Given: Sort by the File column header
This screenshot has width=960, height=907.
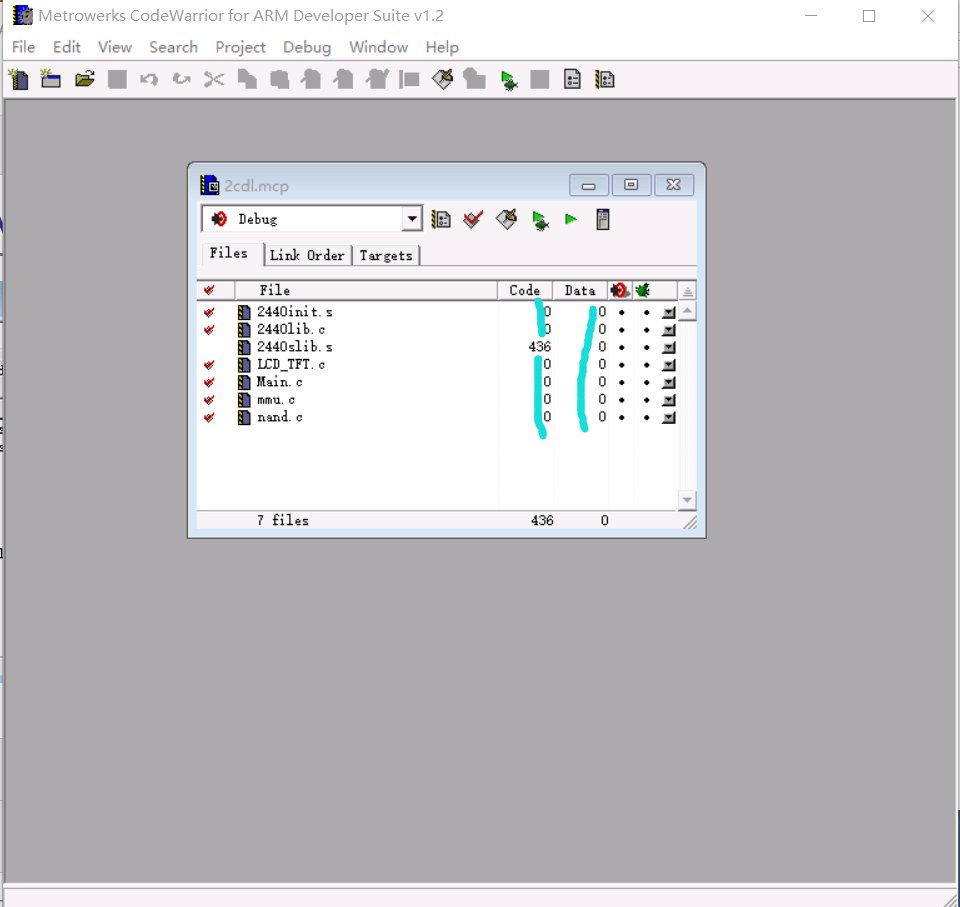Looking at the screenshot, I should click(x=366, y=290).
